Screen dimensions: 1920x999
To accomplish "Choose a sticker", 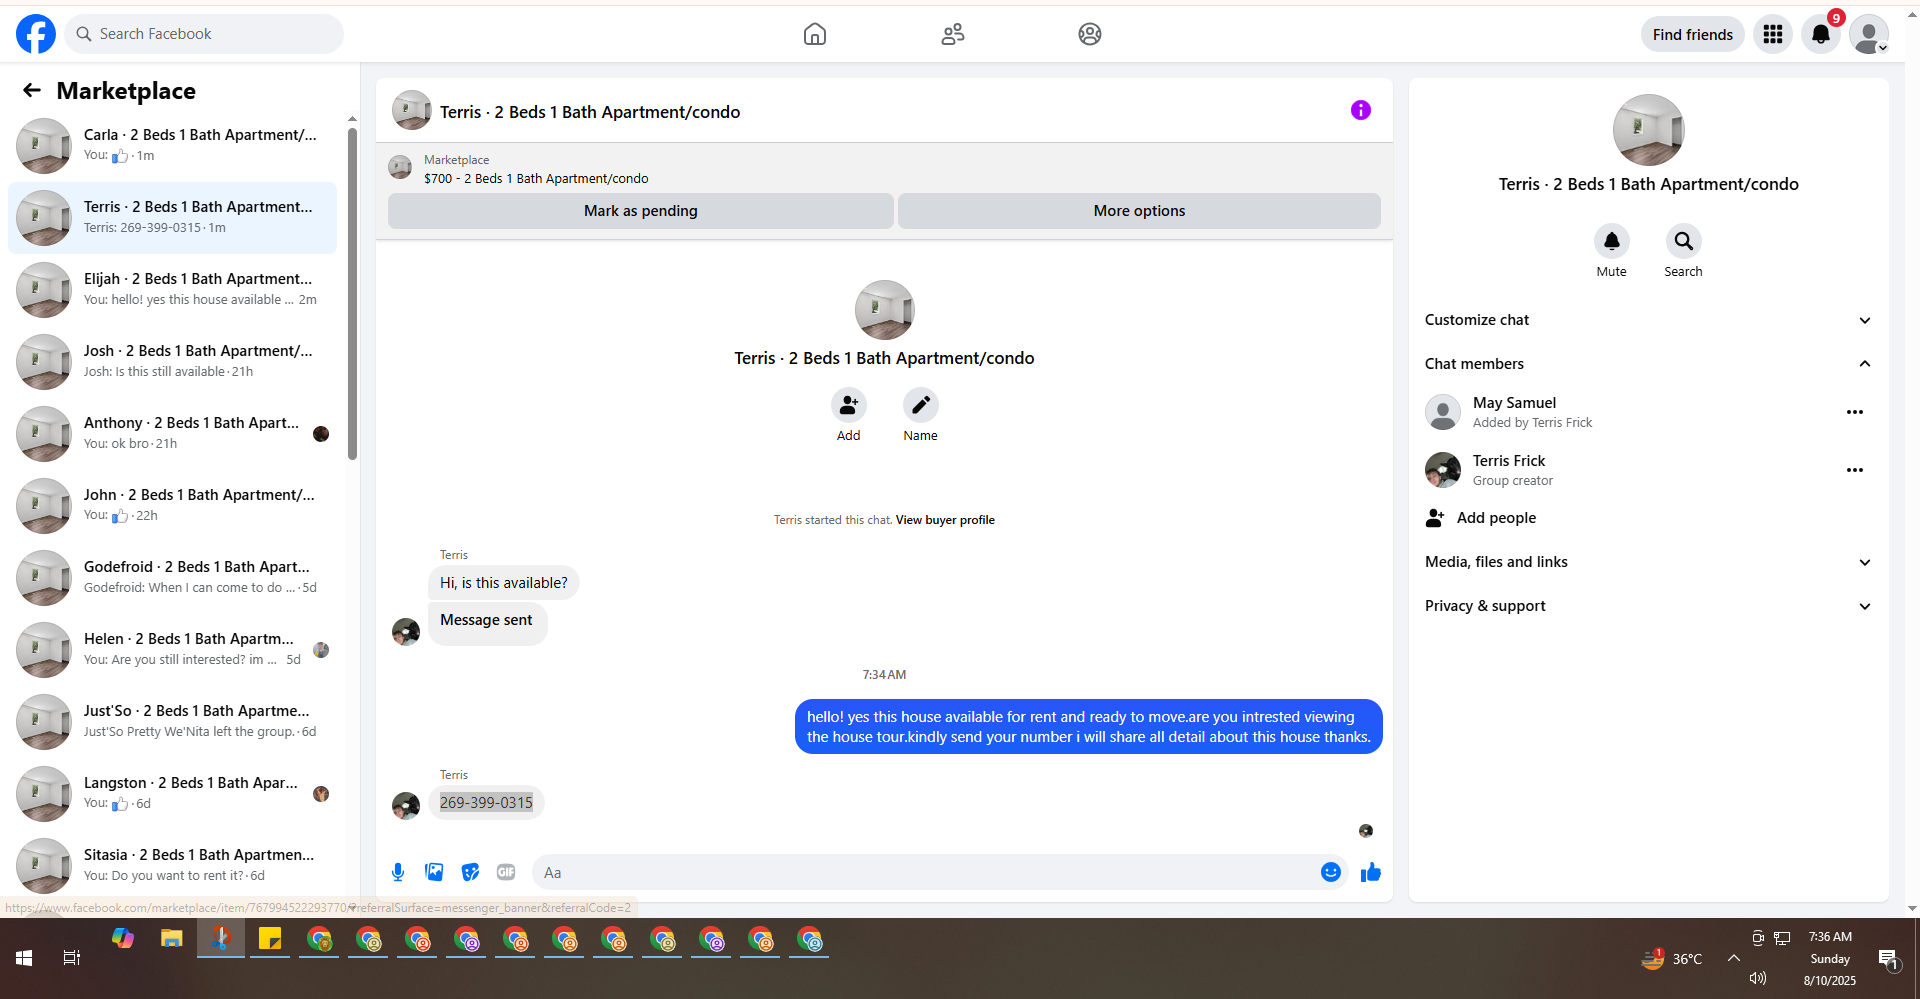I will [x=470, y=872].
